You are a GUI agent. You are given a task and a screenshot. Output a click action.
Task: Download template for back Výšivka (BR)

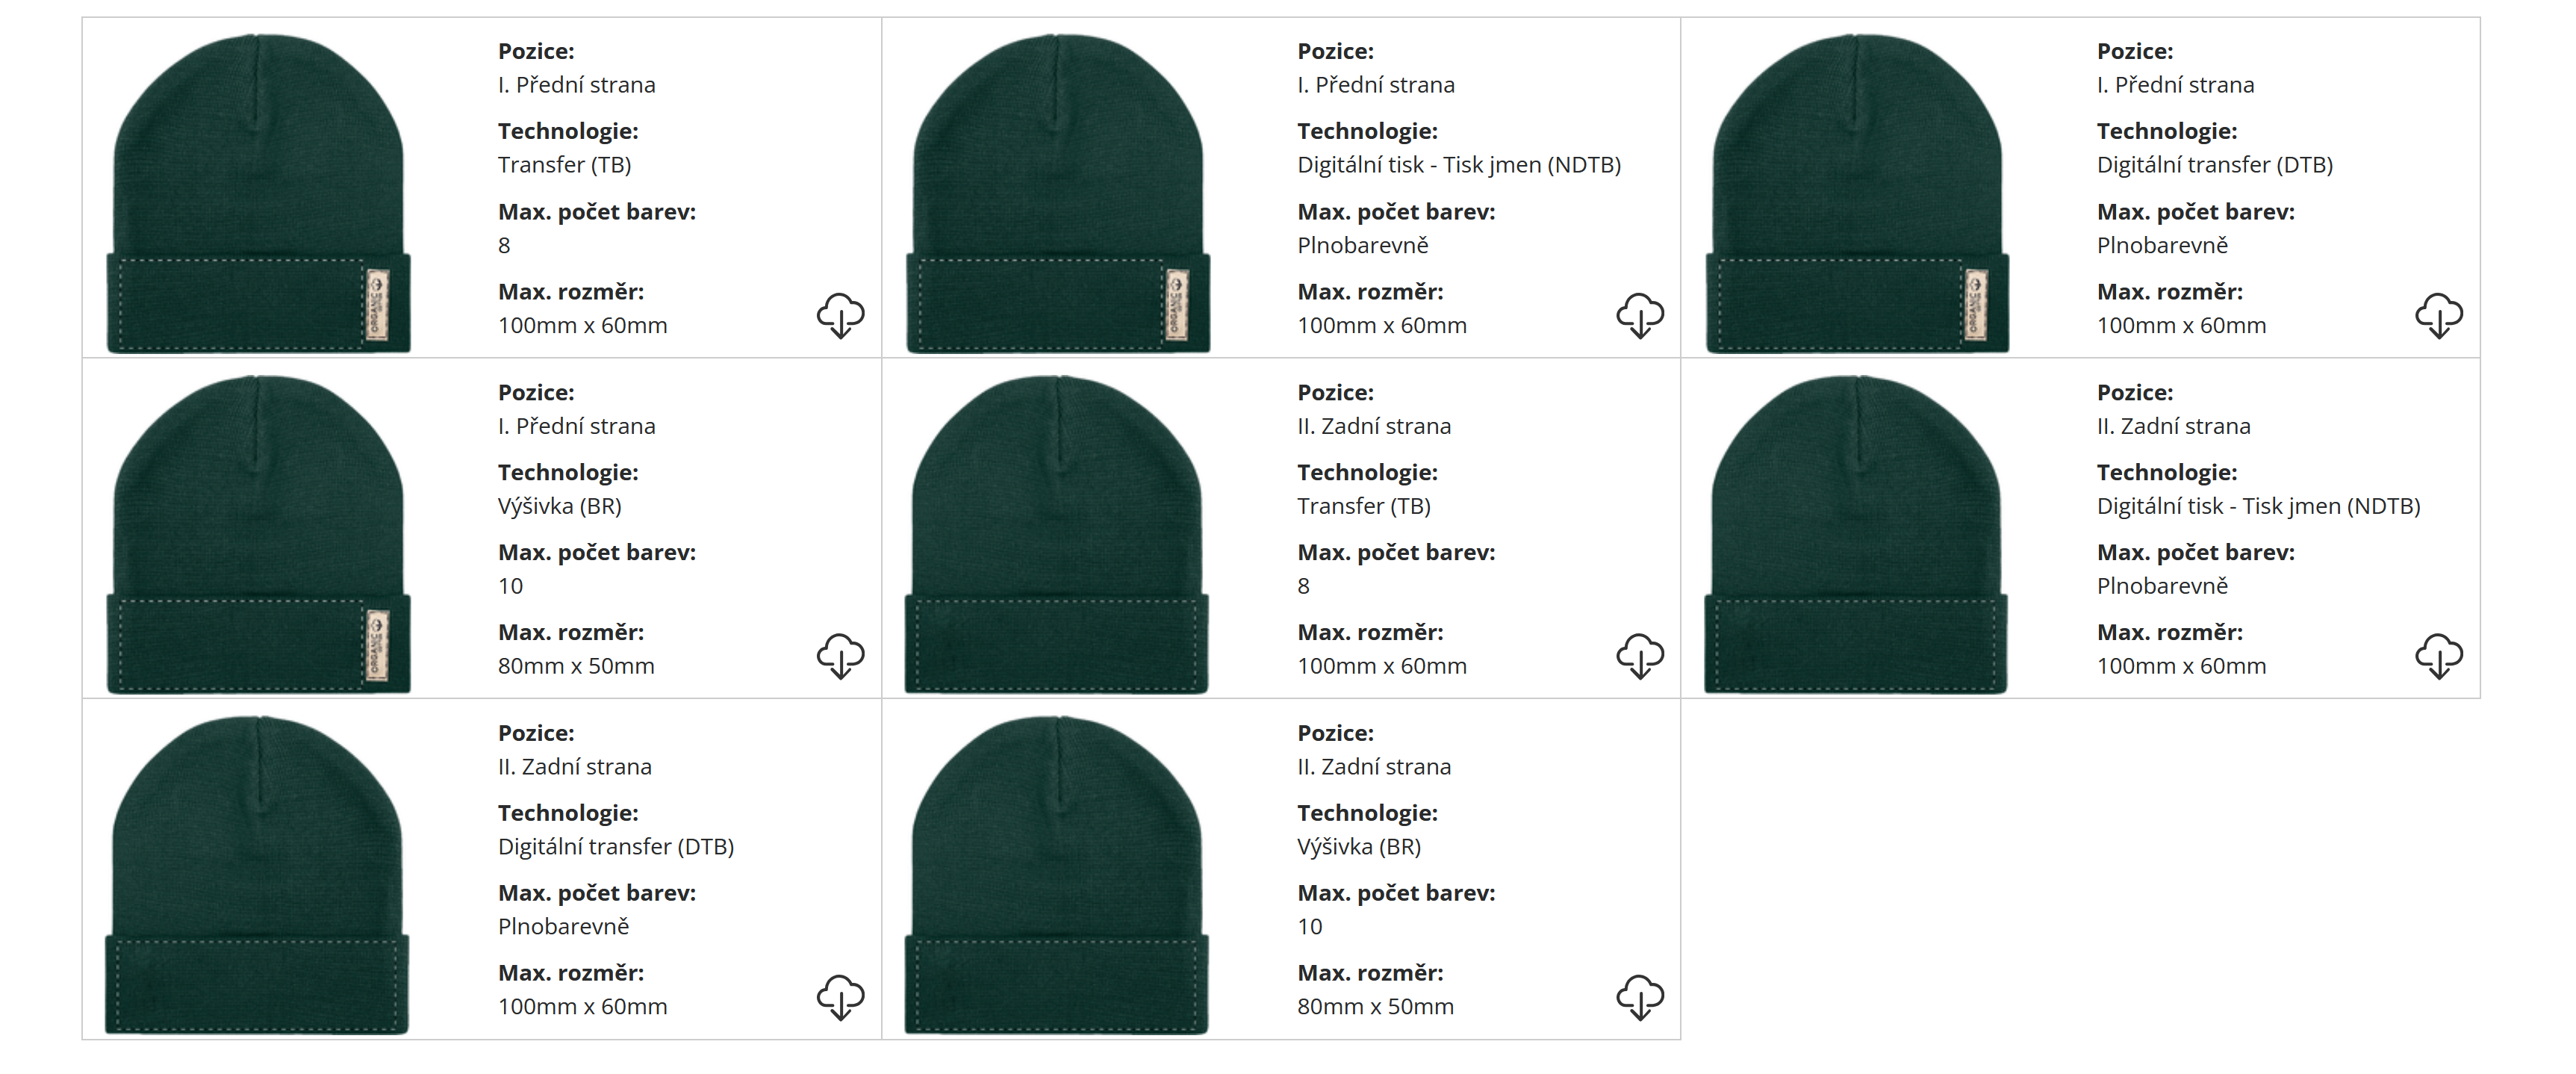pos(1640,997)
